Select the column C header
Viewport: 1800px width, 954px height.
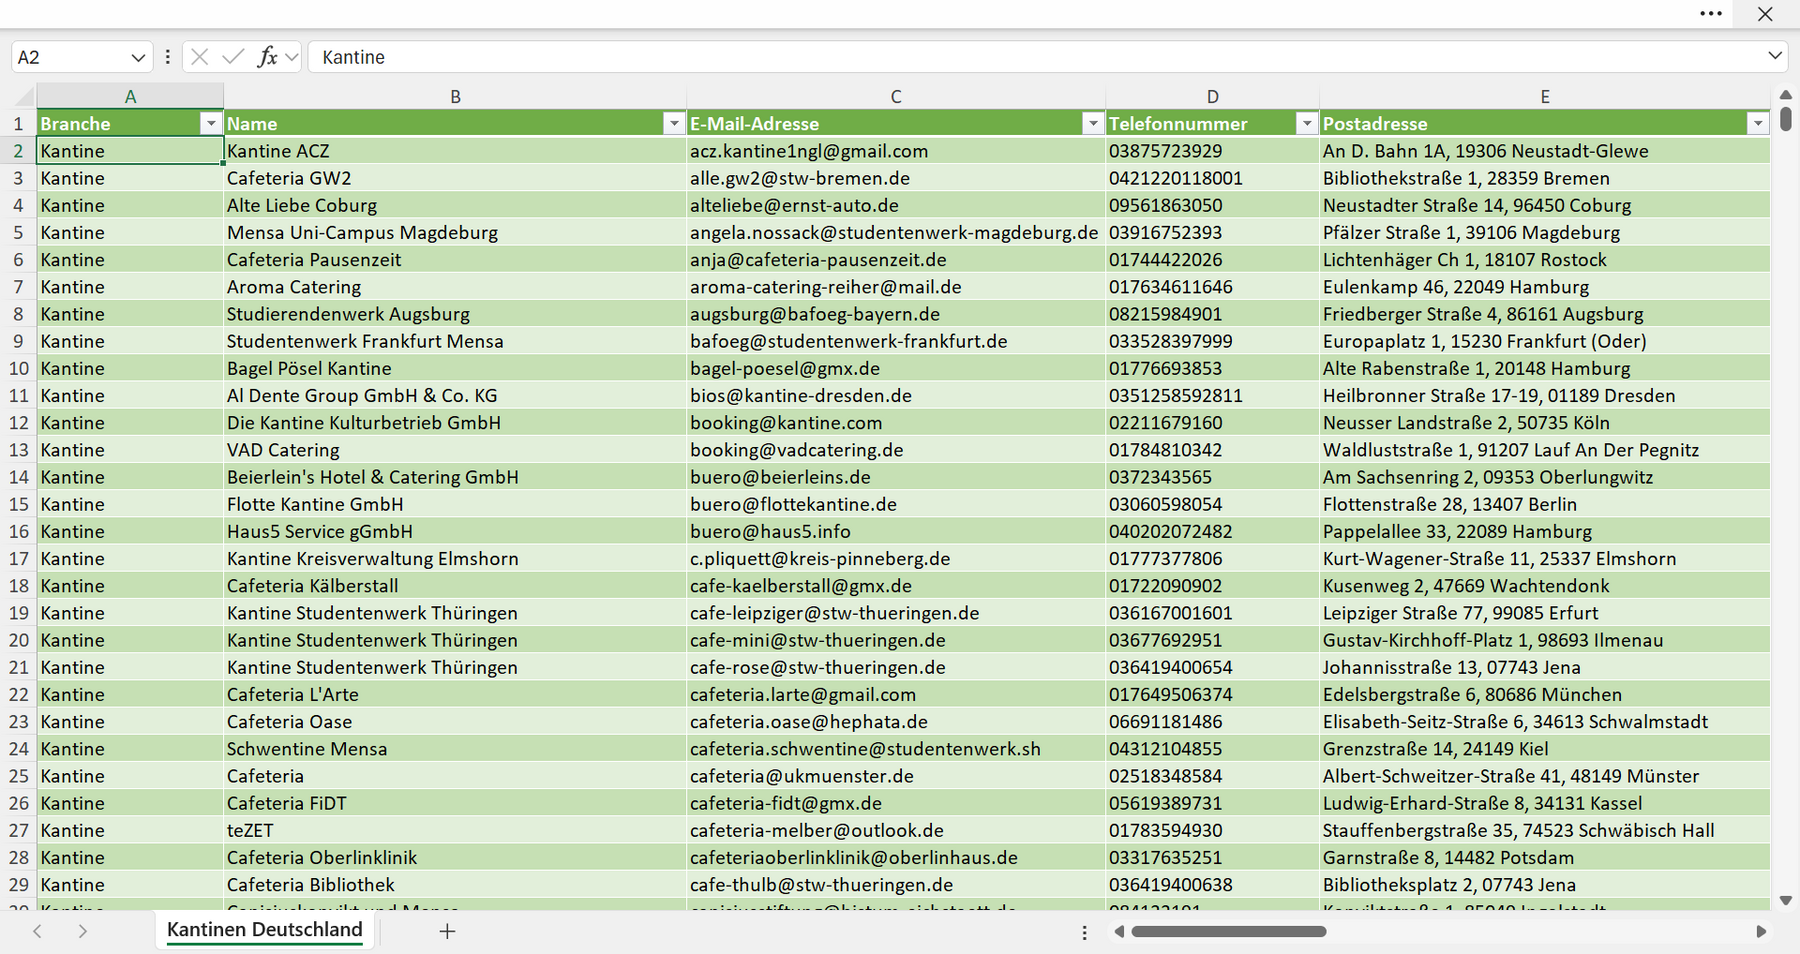pos(896,97)
